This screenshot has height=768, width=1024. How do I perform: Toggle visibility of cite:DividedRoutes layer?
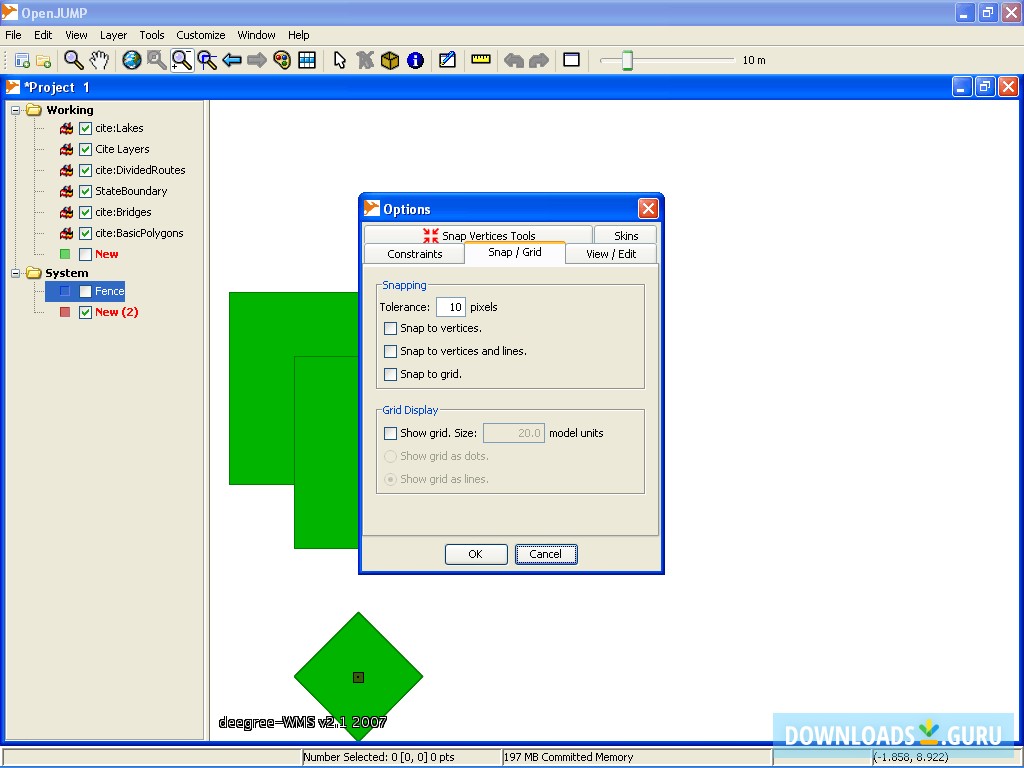click(x=86, y=170)
